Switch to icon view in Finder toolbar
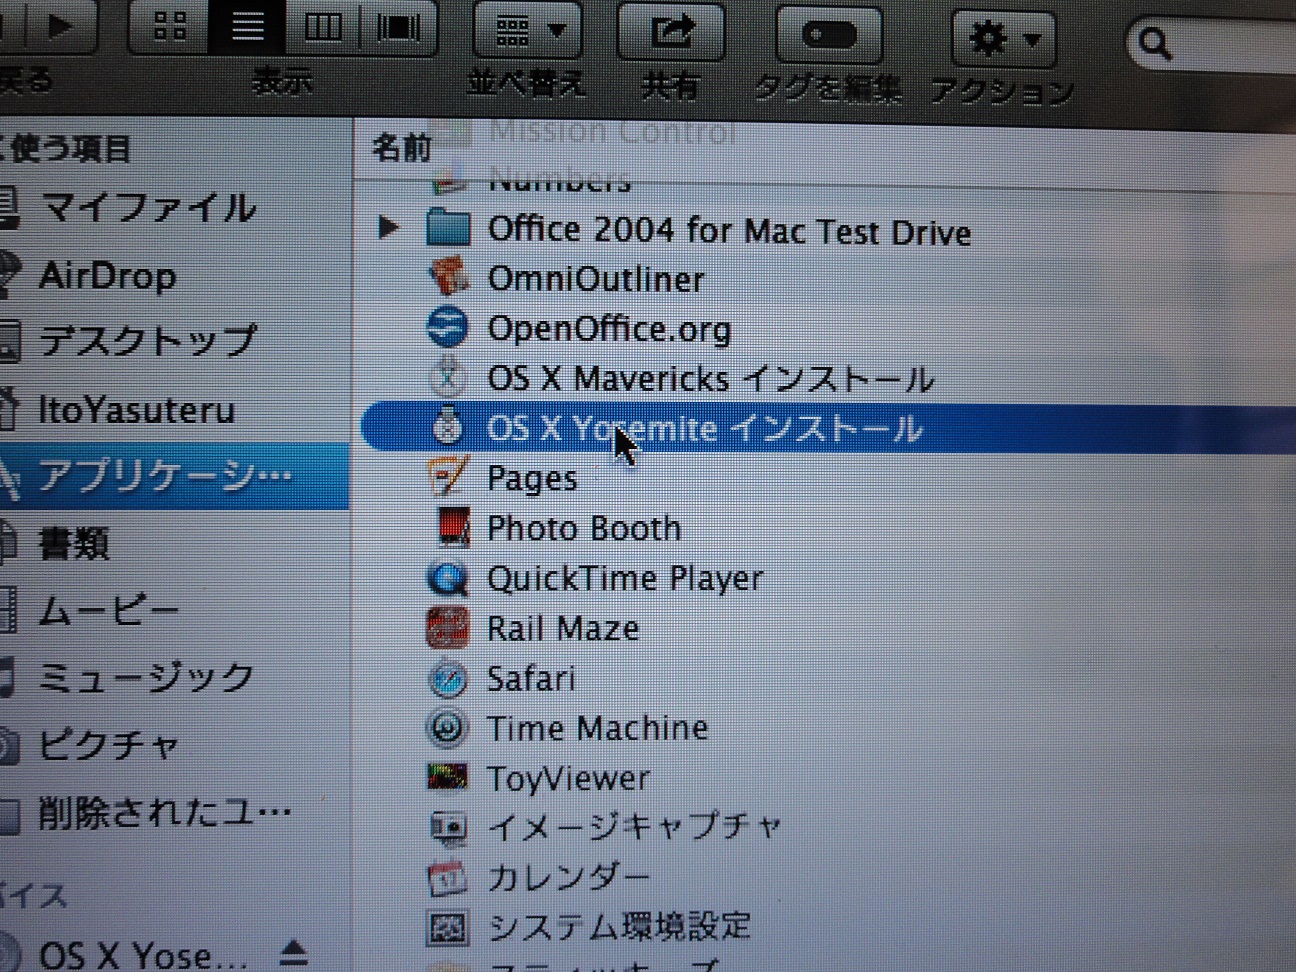The width and height of the screenshot is (1296, 972). point(169,27)
